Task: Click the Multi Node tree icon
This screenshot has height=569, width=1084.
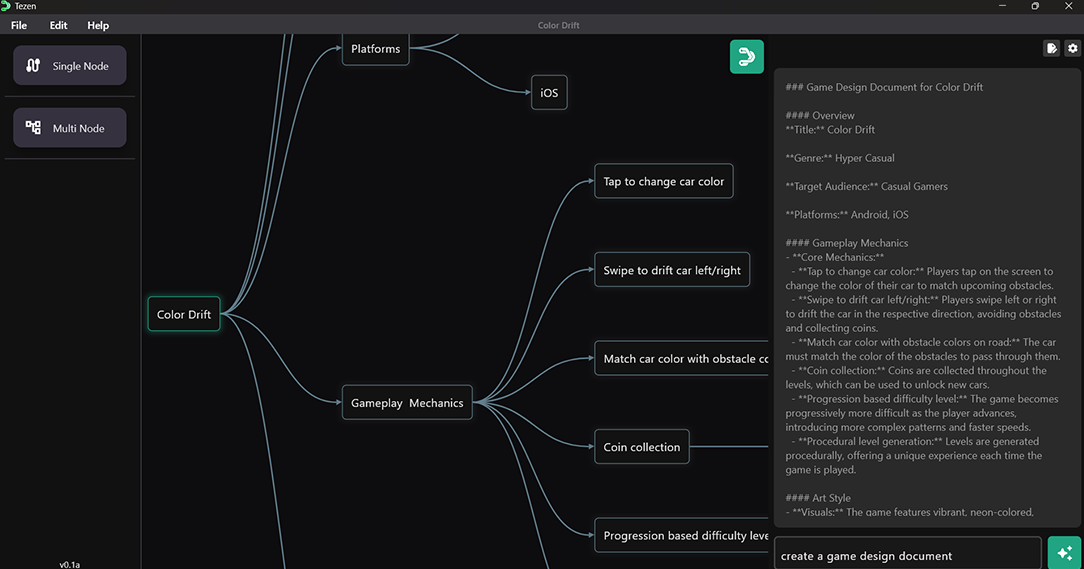Action: (33, 128)
